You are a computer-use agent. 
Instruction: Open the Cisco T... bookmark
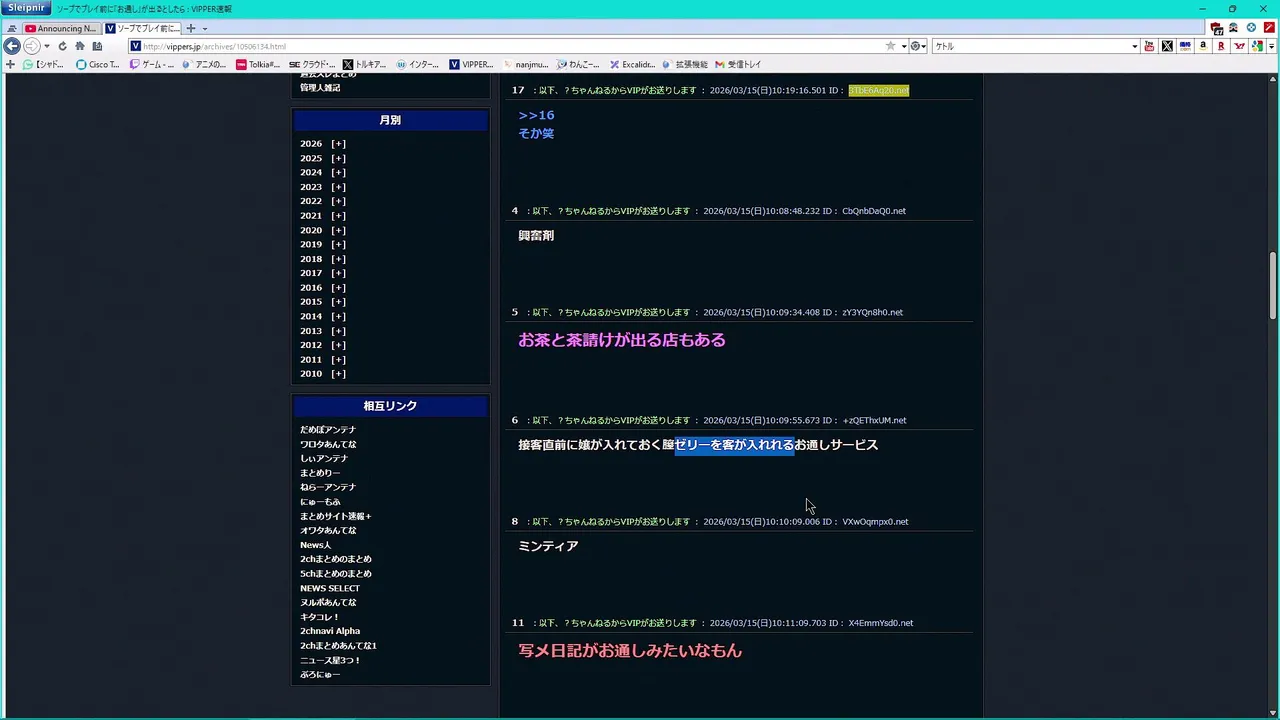pyautogui.click(x=98, y=64)
